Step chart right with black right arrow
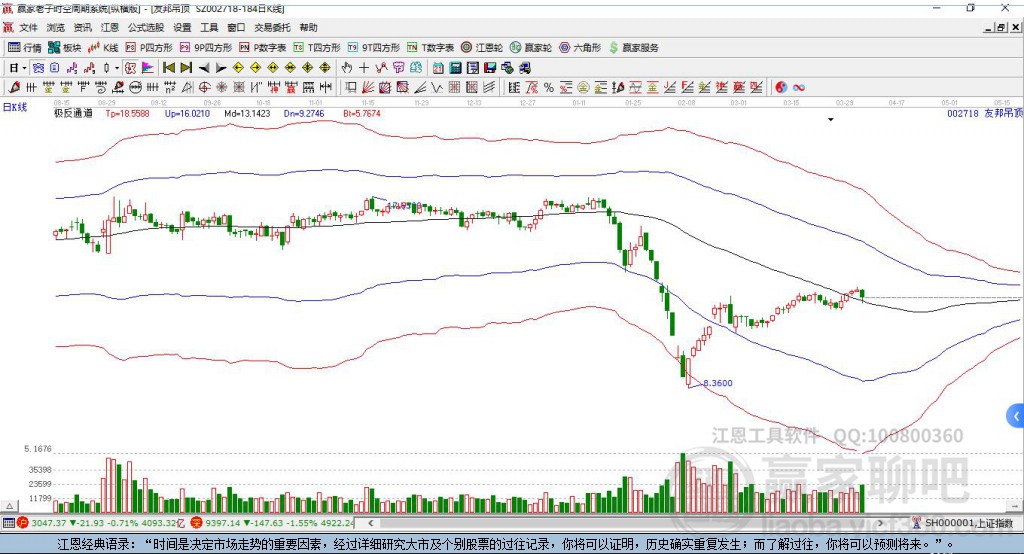Viewport: 1024px width, 554px height. [221, 68]
